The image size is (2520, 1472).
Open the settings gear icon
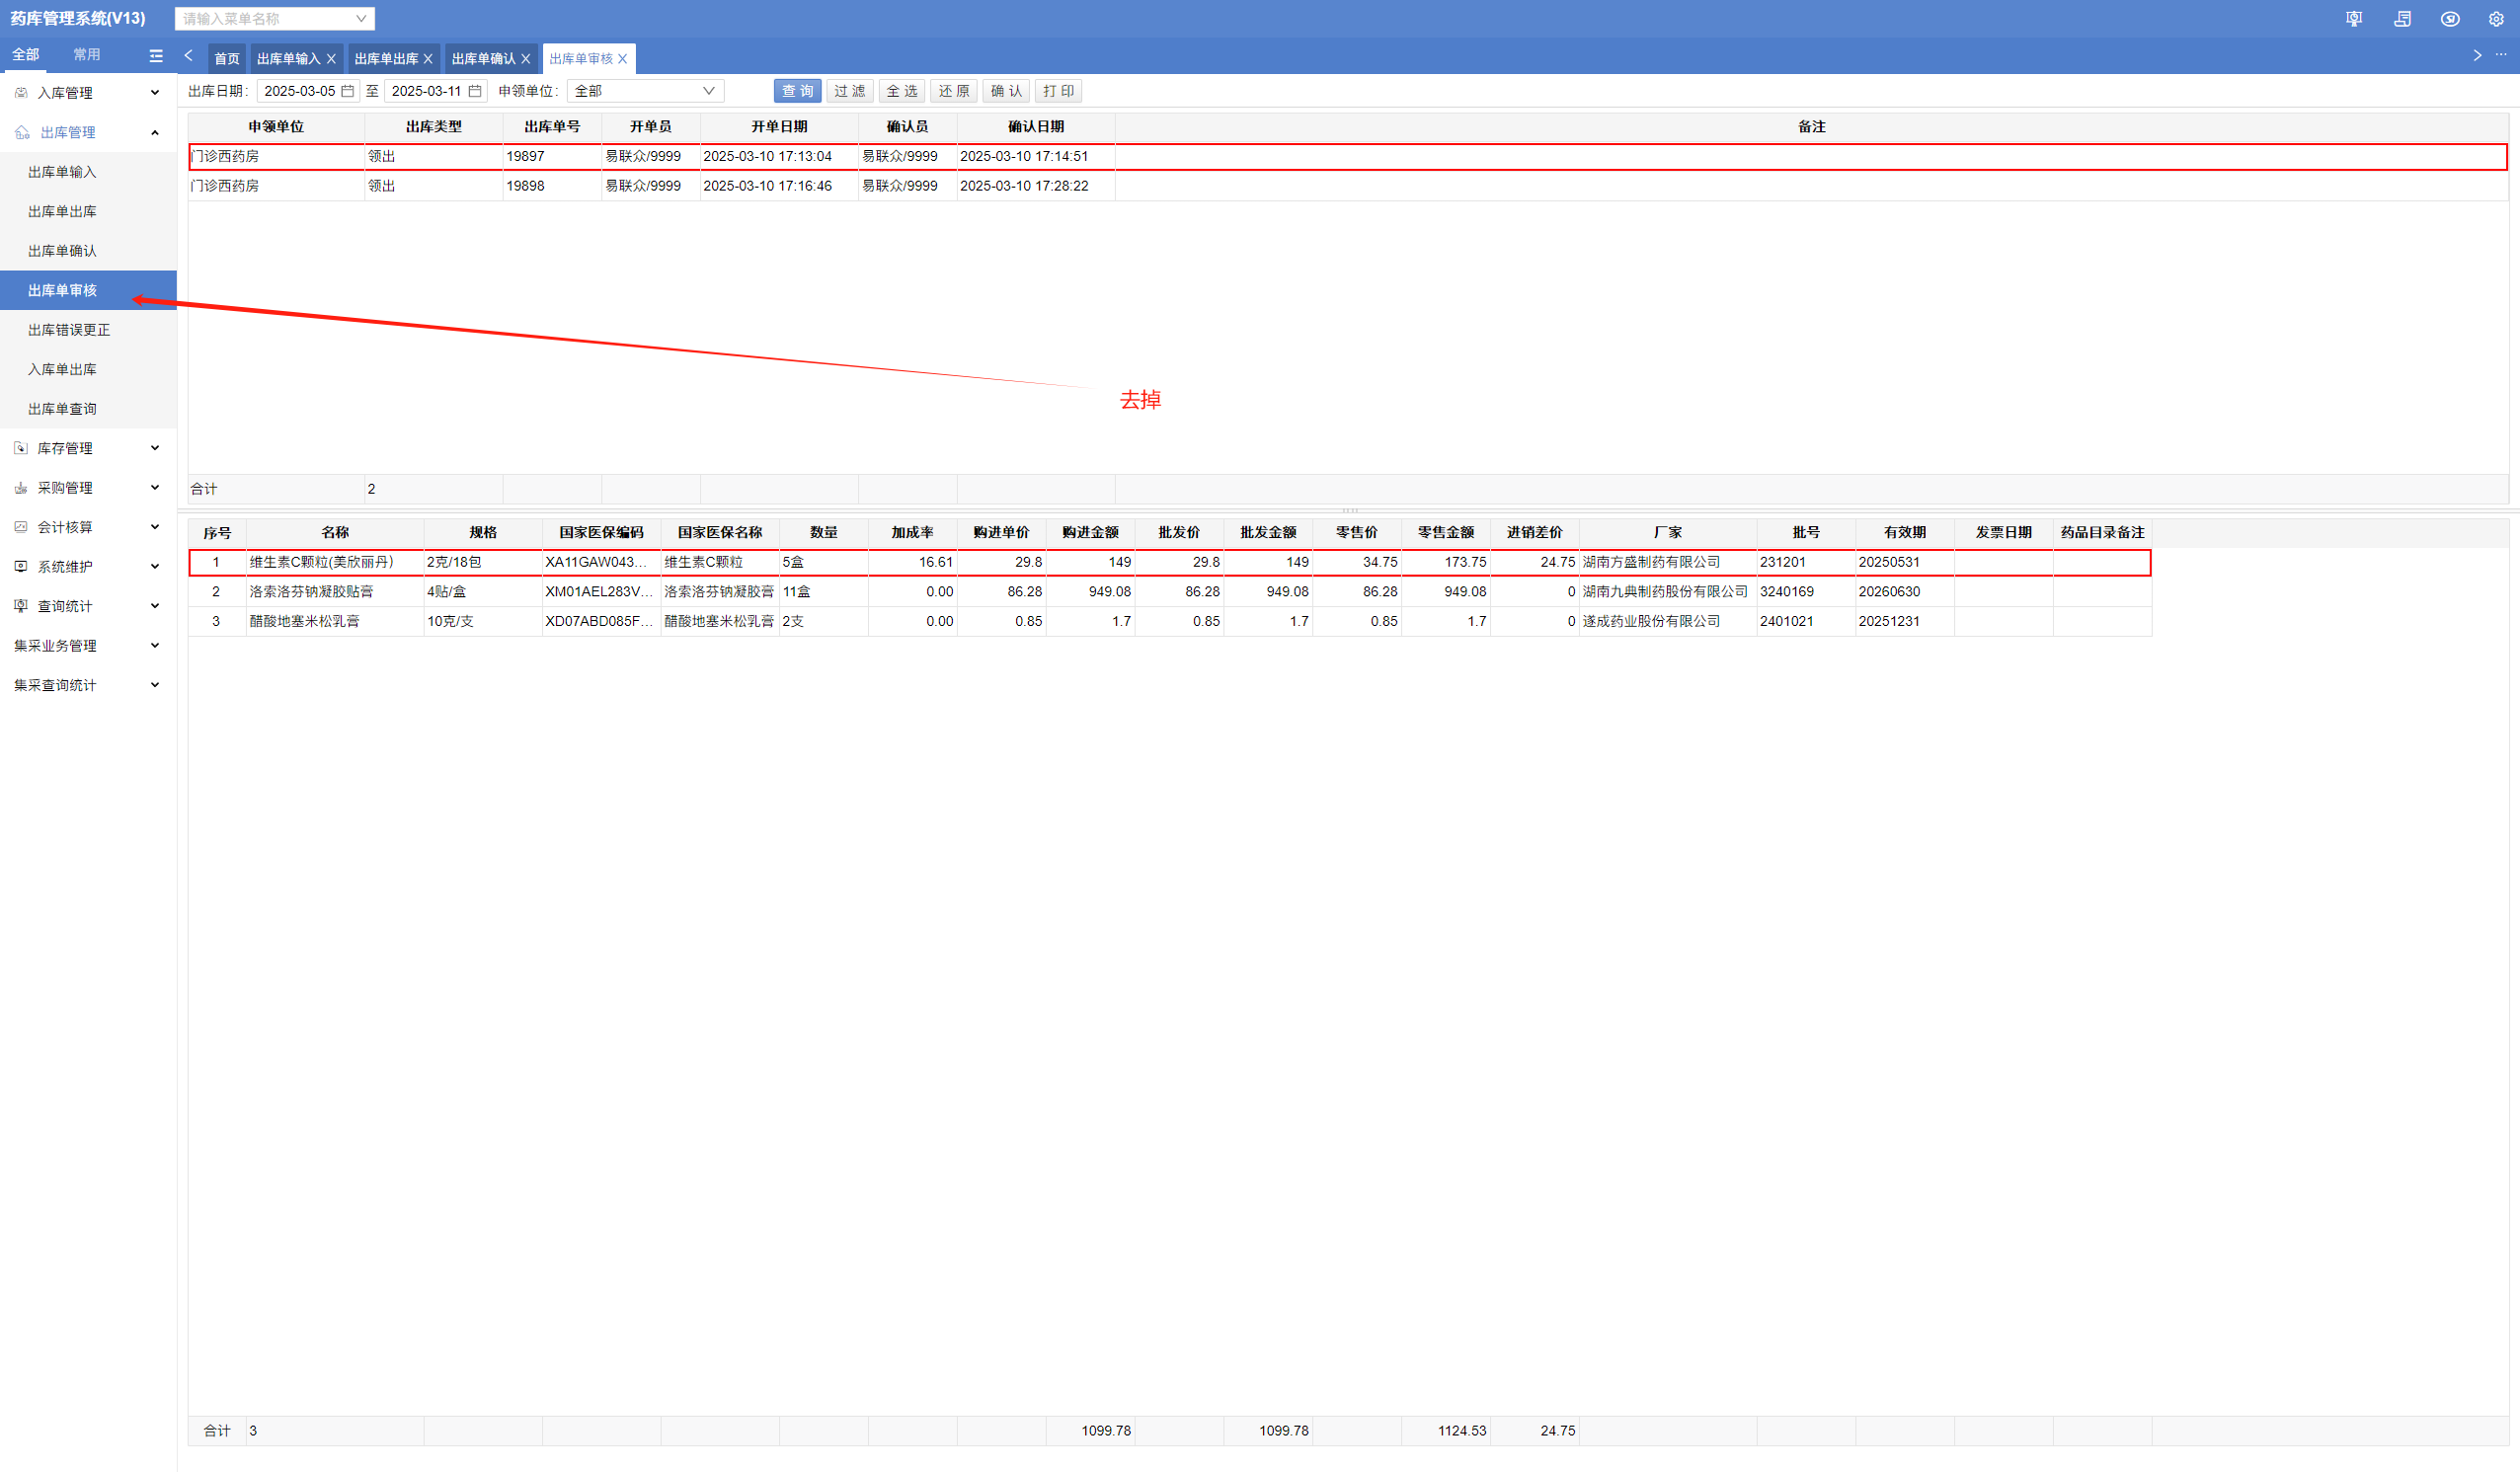coord(2496,19)
